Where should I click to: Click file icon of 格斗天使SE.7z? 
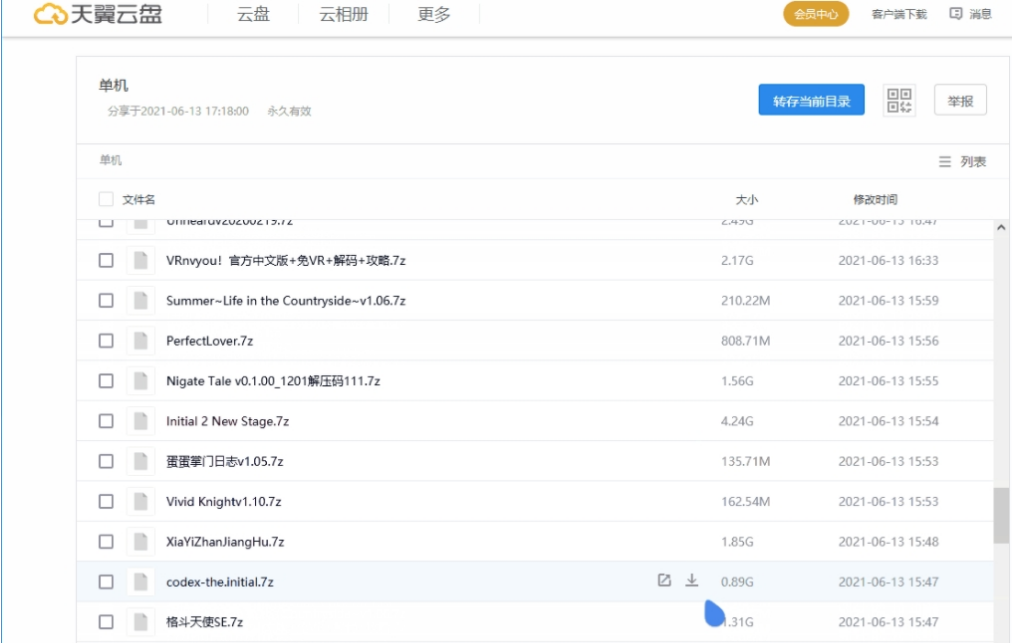coord(141,622)
